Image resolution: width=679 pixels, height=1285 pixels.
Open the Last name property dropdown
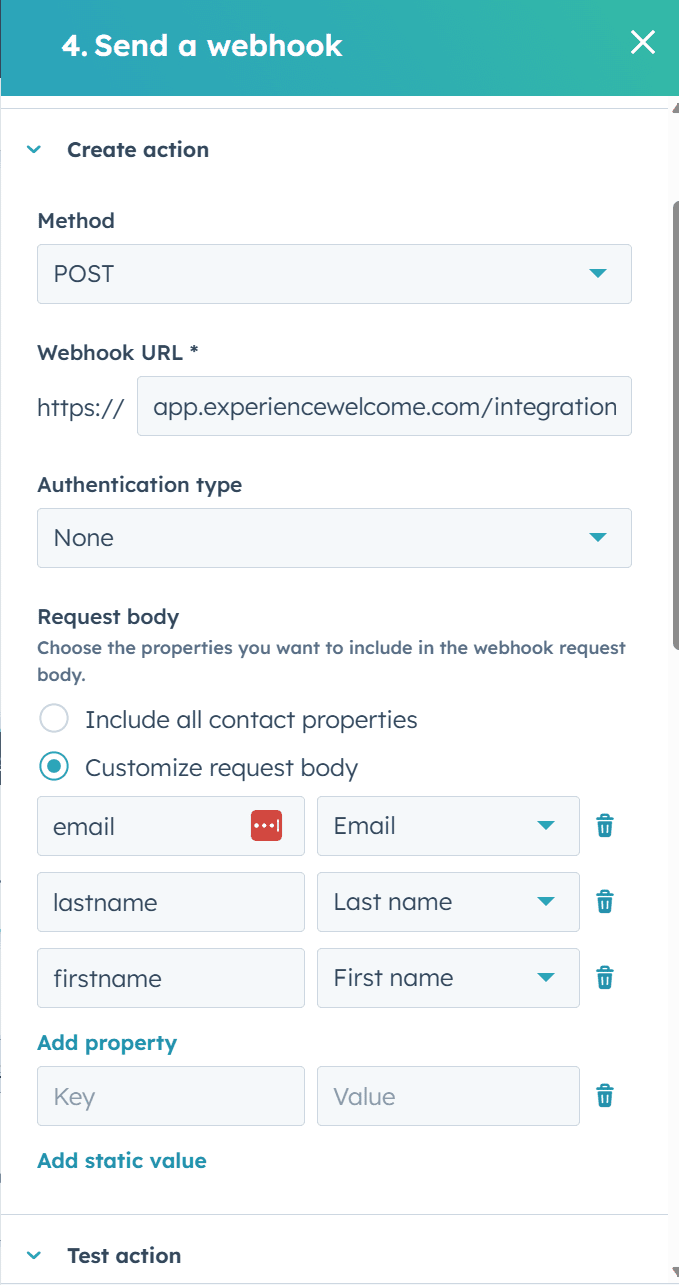(447, 902)
